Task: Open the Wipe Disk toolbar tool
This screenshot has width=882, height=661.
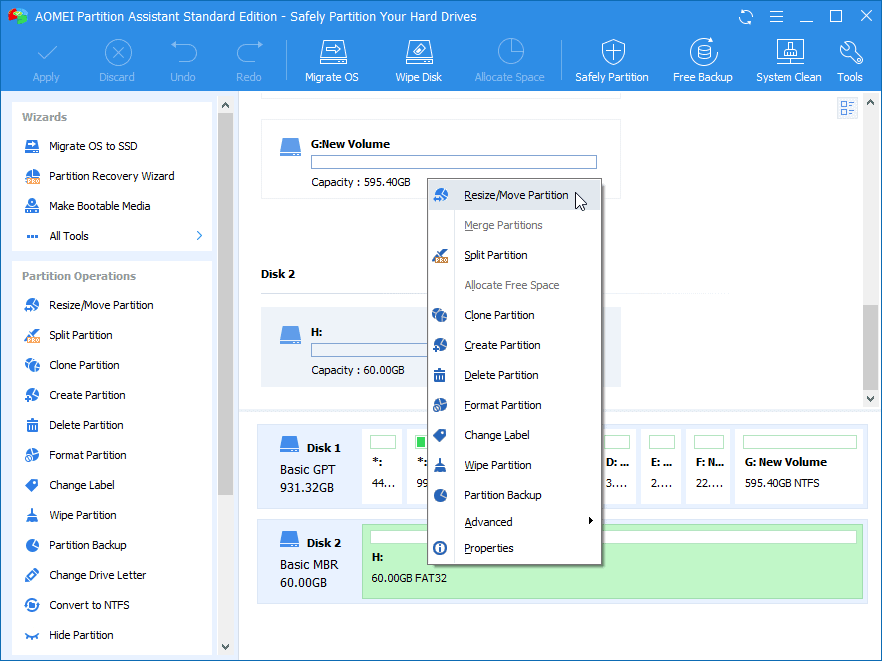Action: tap(418, 61)
